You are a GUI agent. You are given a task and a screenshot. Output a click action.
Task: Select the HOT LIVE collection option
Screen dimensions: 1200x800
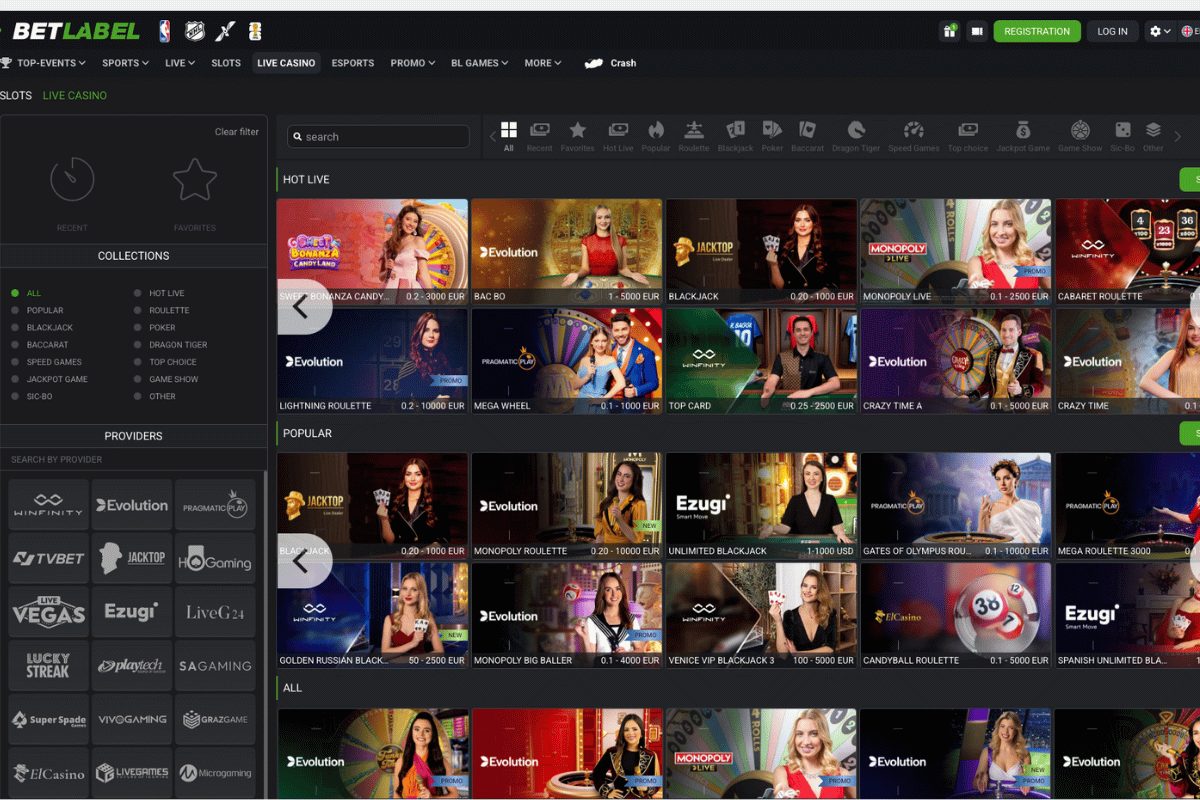(x=159, y=293)
